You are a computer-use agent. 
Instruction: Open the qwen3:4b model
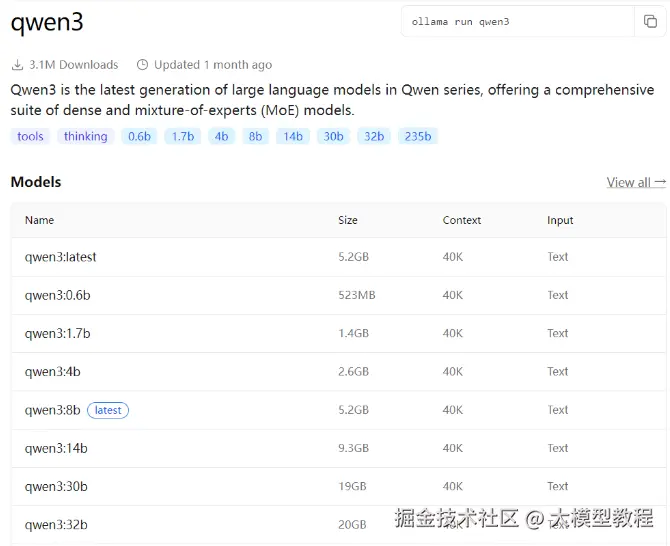click(x=53, y=372)
